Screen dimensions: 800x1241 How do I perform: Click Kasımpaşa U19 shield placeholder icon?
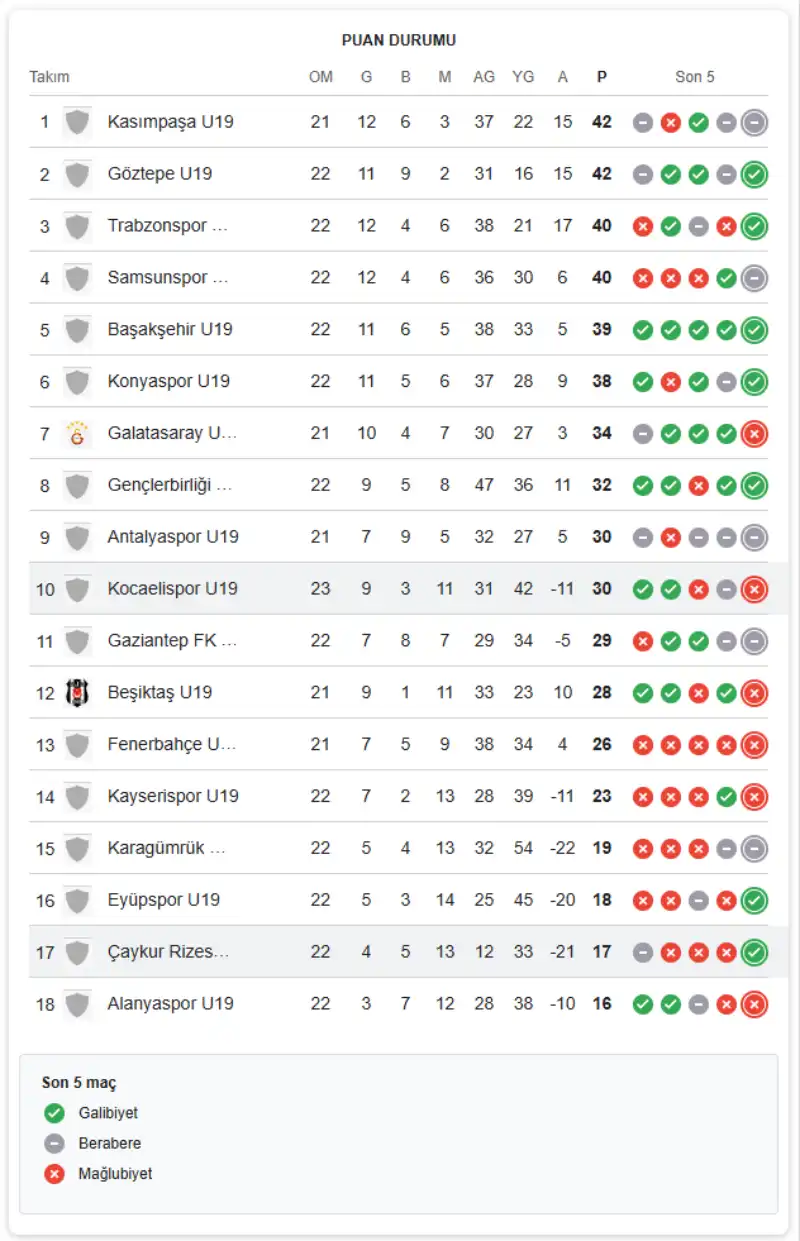(77, 122)
